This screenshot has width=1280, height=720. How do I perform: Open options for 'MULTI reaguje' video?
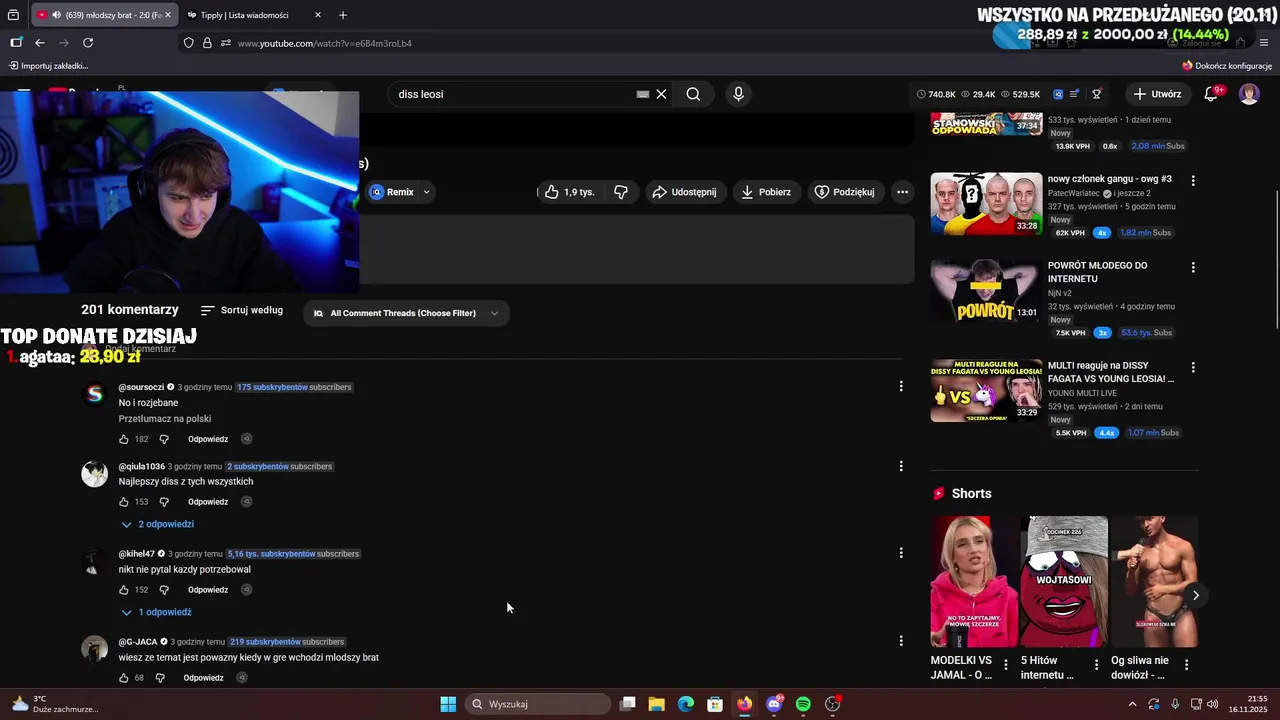point(1192,368)
